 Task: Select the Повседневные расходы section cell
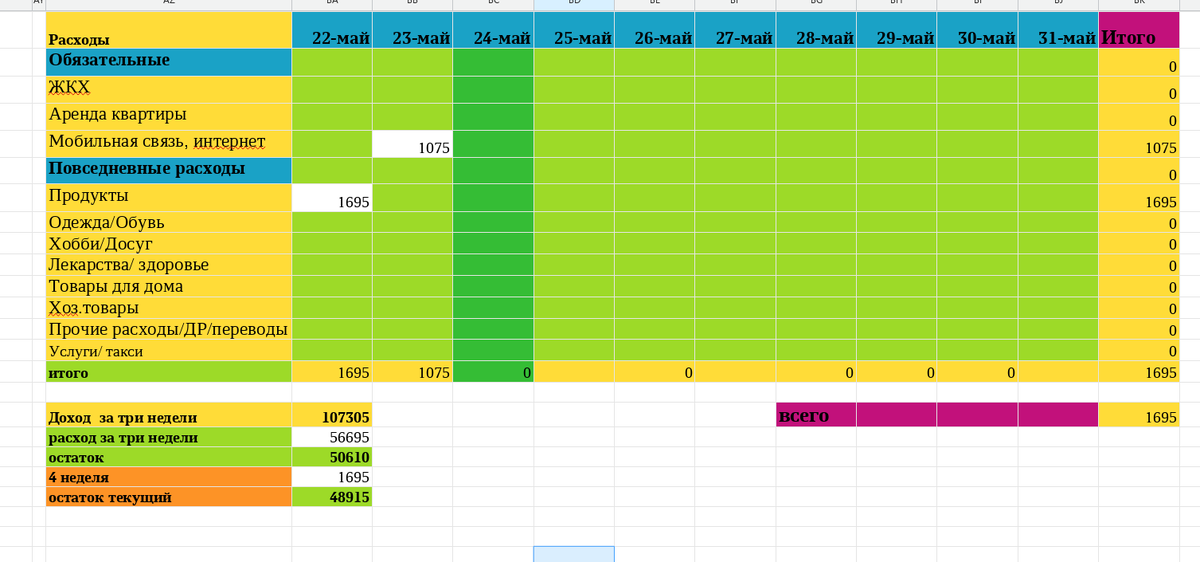[x=169, y=170]
